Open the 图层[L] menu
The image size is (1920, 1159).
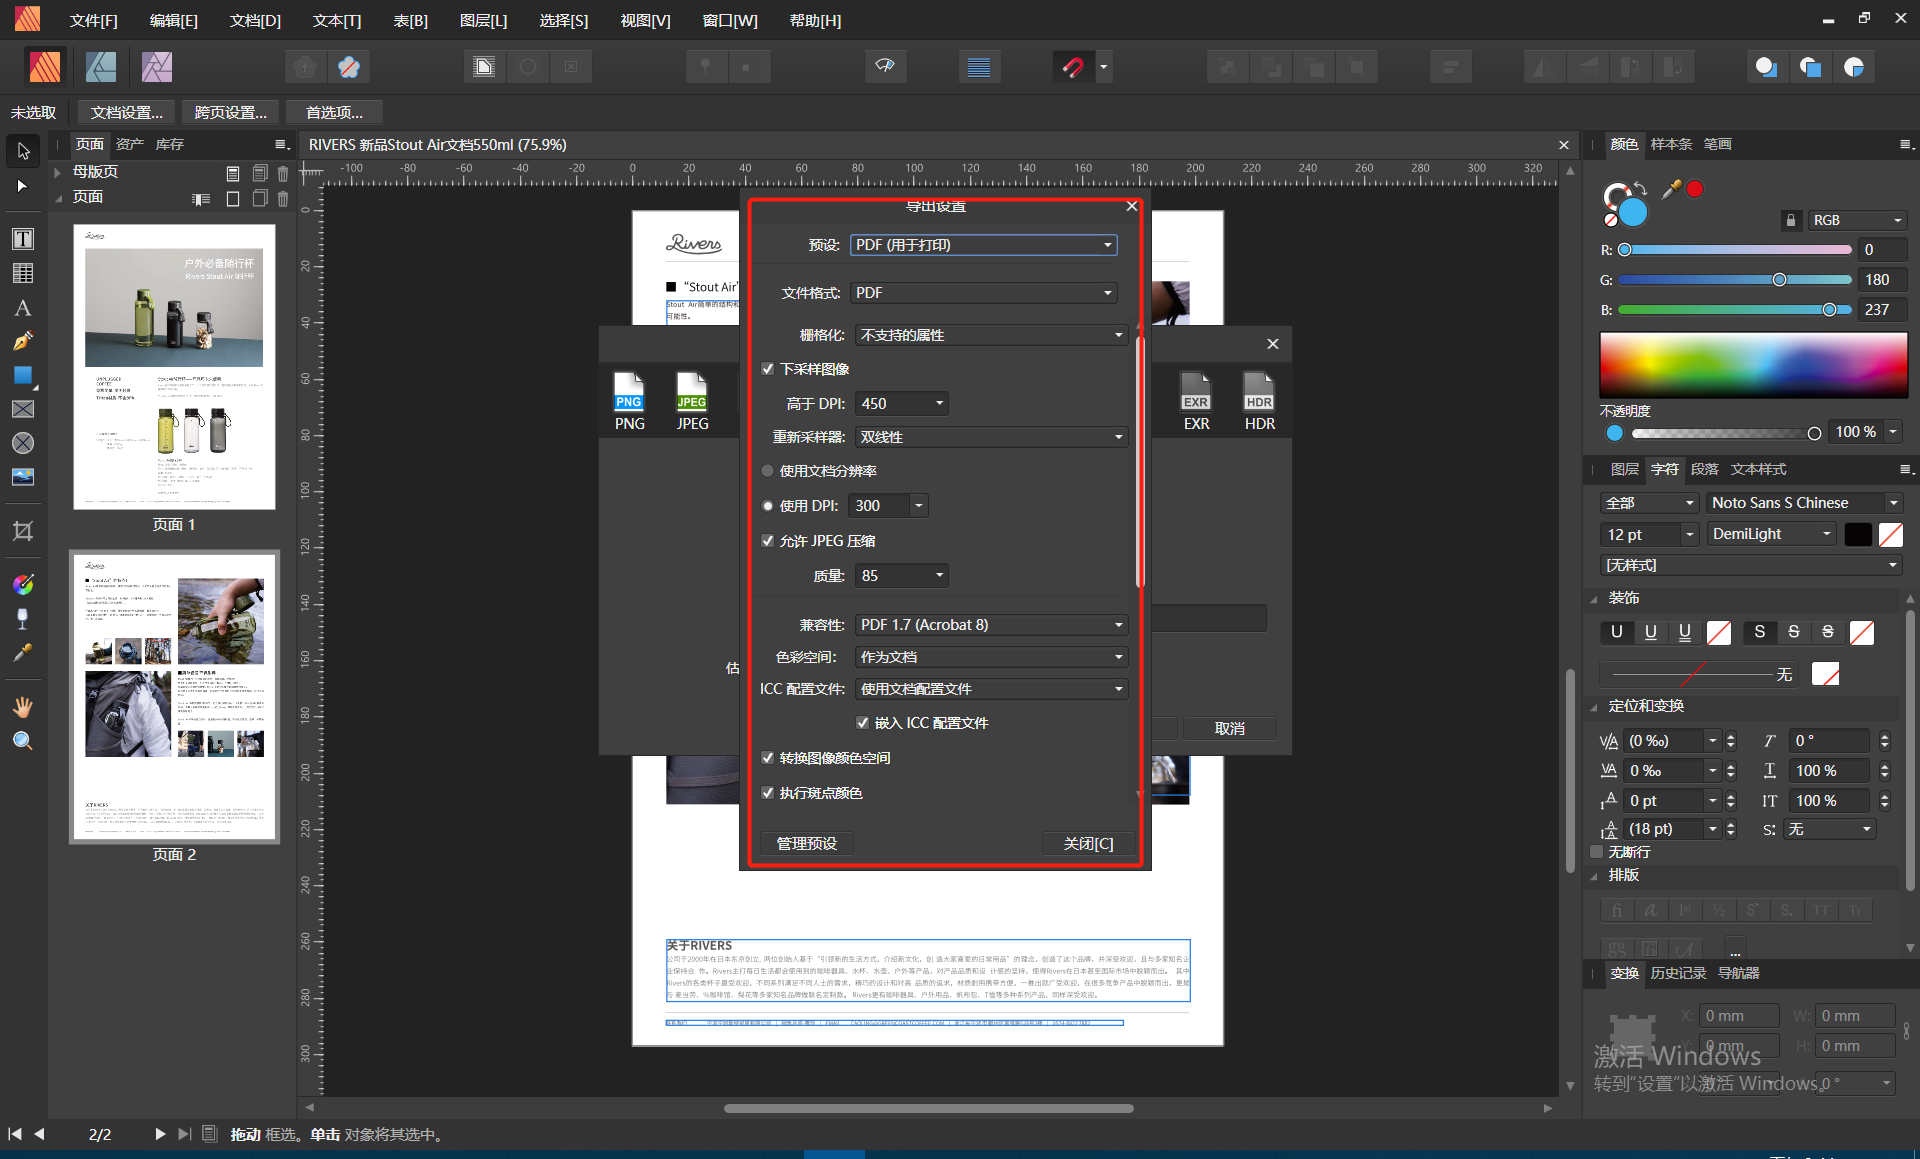483,20
